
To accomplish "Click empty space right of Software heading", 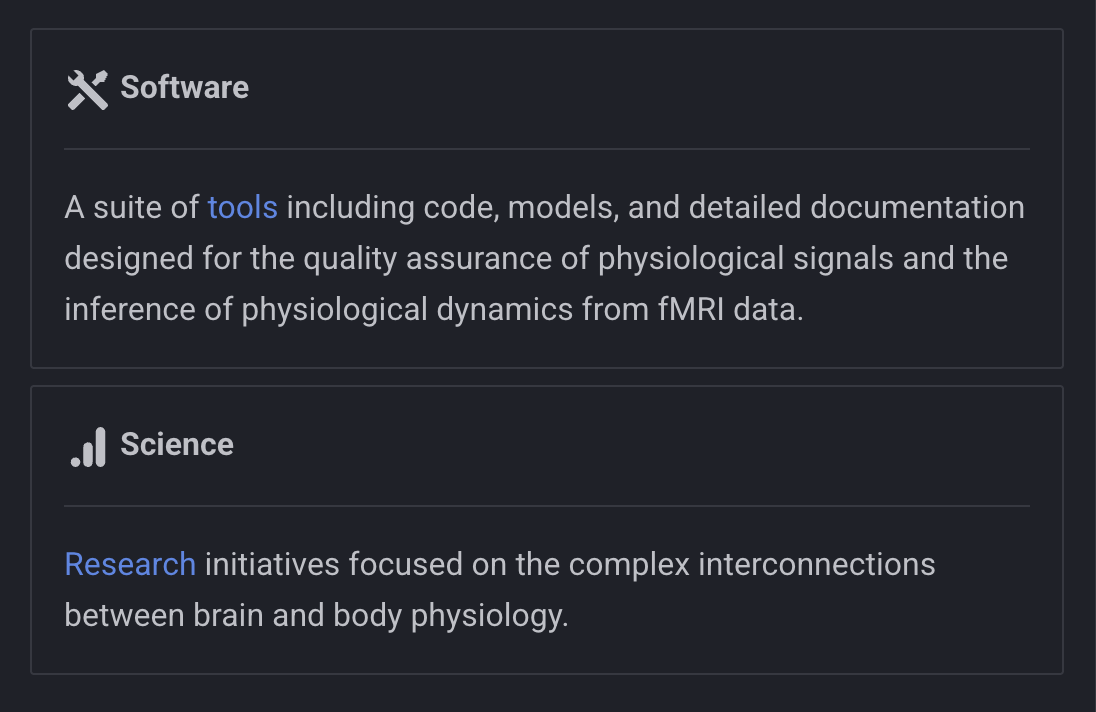I will tap(640, 88).
